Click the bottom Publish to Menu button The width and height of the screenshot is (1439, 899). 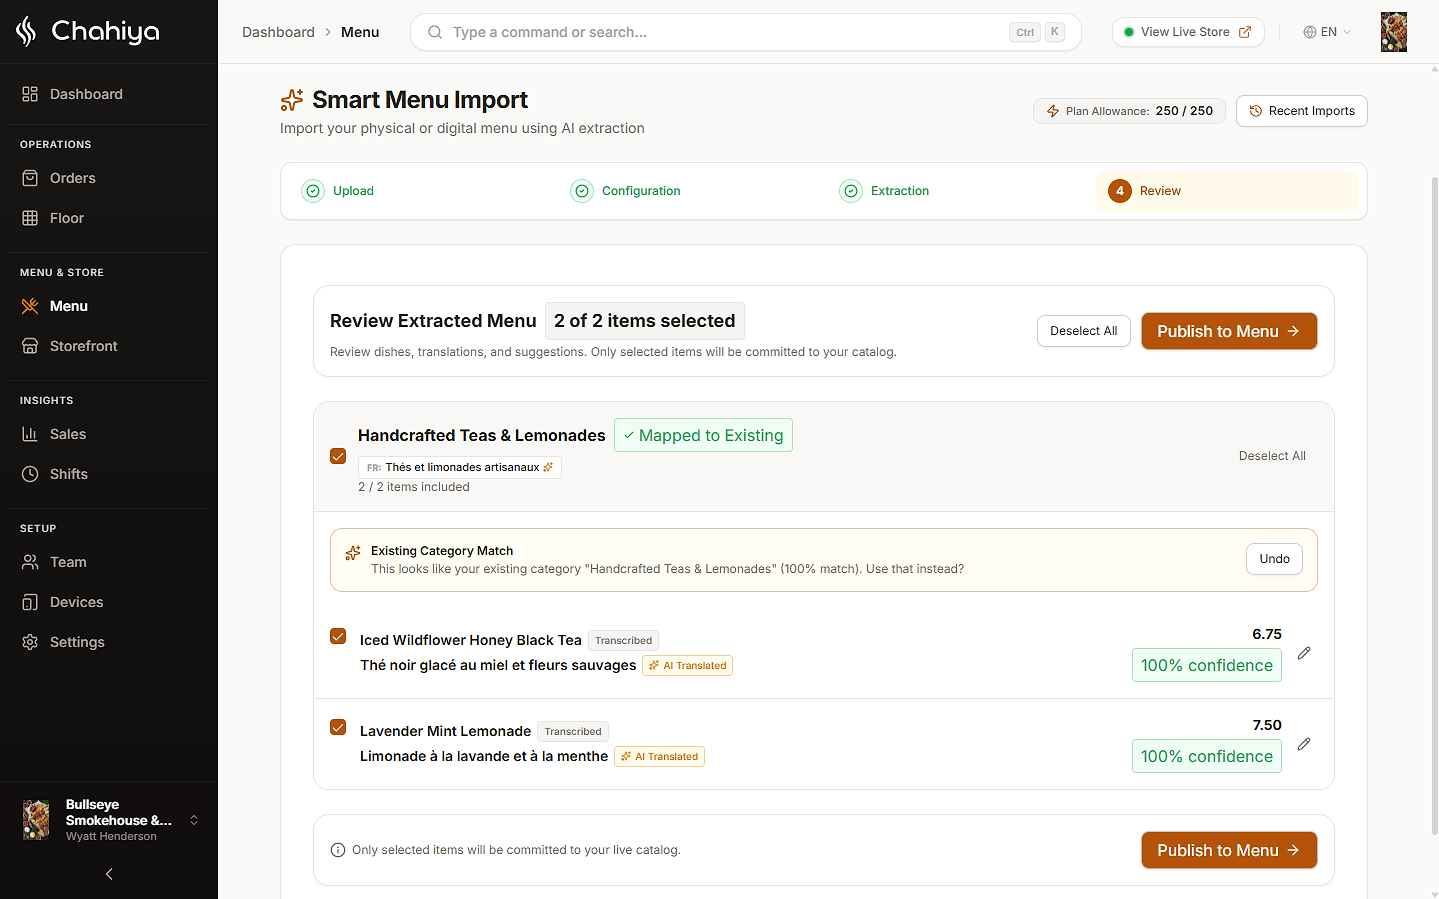(1229, 850)
